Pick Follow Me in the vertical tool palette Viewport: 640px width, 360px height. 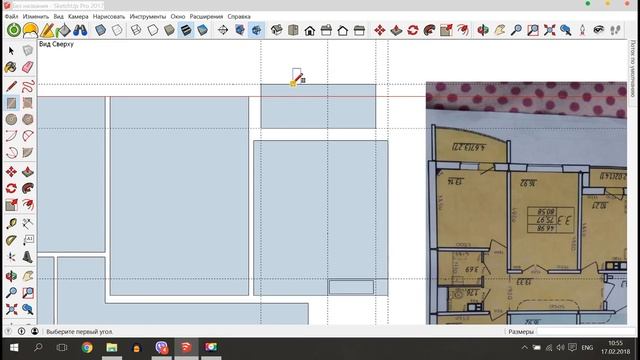[x=28, y=188]
